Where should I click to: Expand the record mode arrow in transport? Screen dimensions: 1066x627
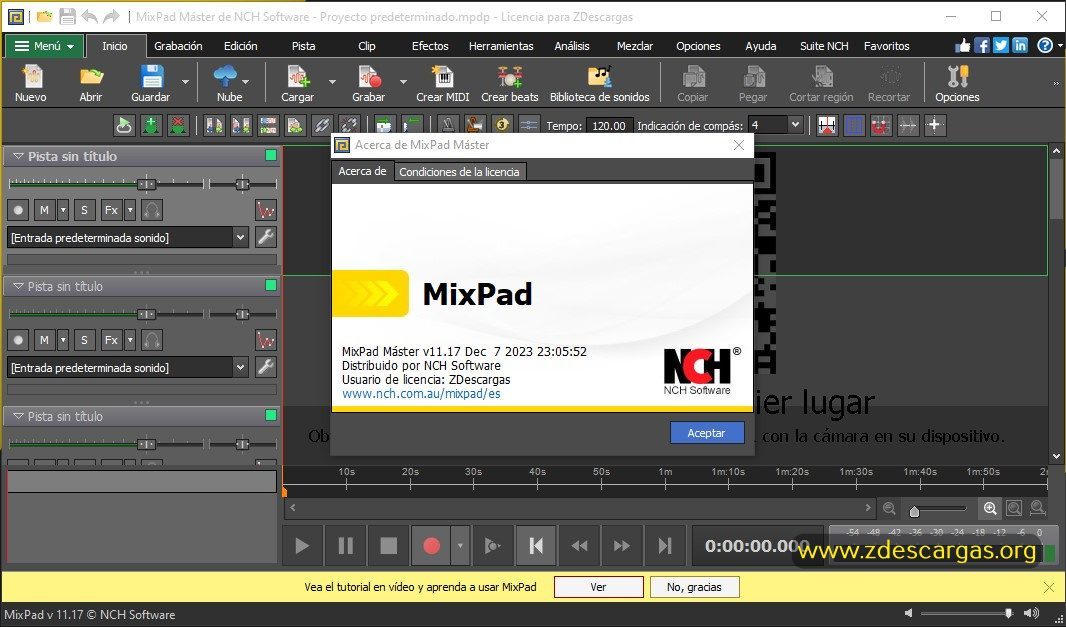[x=460, y=545]
